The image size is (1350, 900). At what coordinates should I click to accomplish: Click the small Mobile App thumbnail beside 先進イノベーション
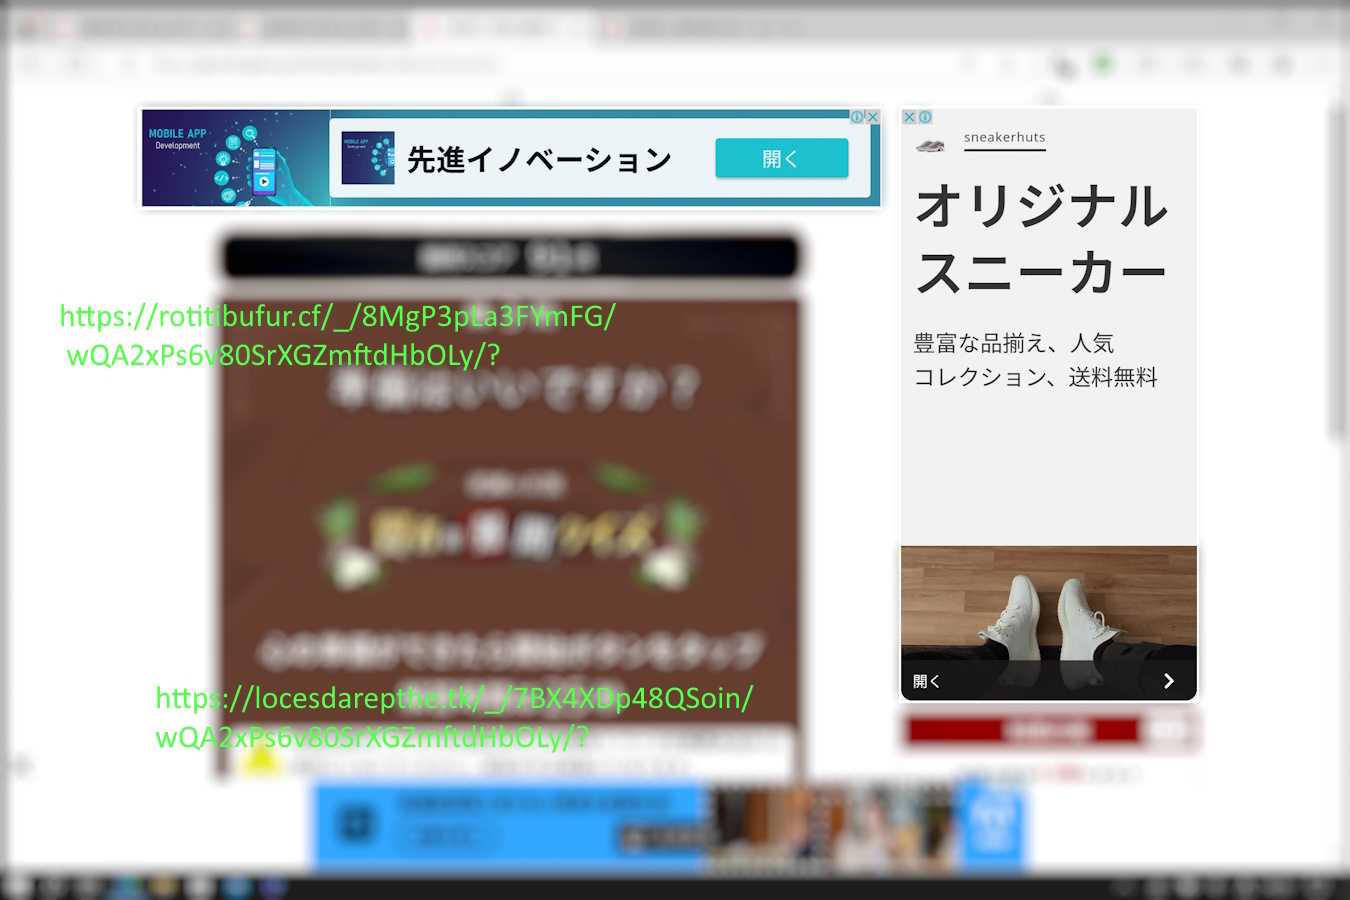pos(367,158)
